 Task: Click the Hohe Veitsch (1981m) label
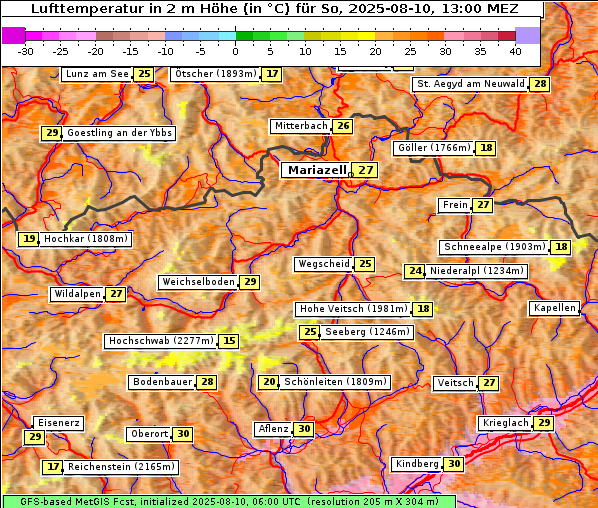[x=354, y=309]
